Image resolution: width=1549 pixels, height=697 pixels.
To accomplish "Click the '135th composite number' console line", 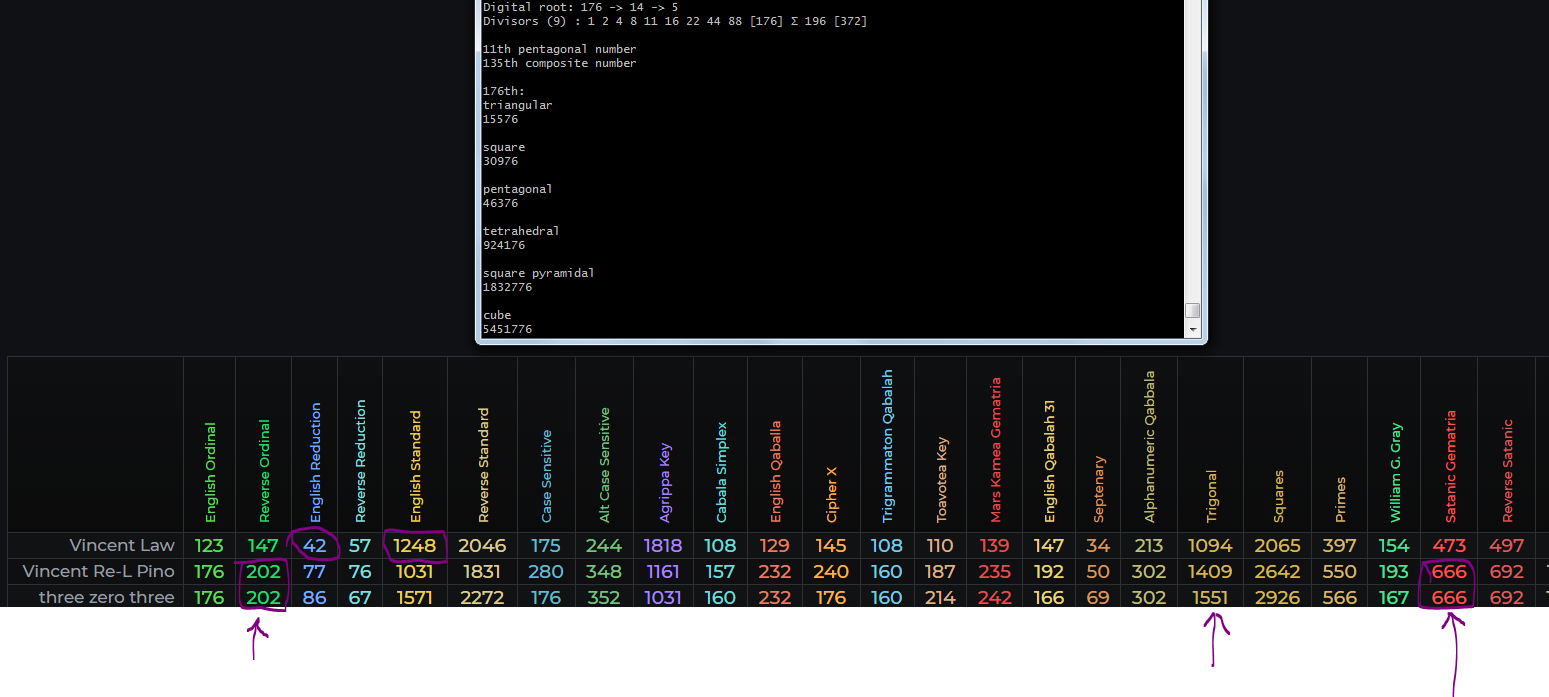I will (x=559, y=63).
